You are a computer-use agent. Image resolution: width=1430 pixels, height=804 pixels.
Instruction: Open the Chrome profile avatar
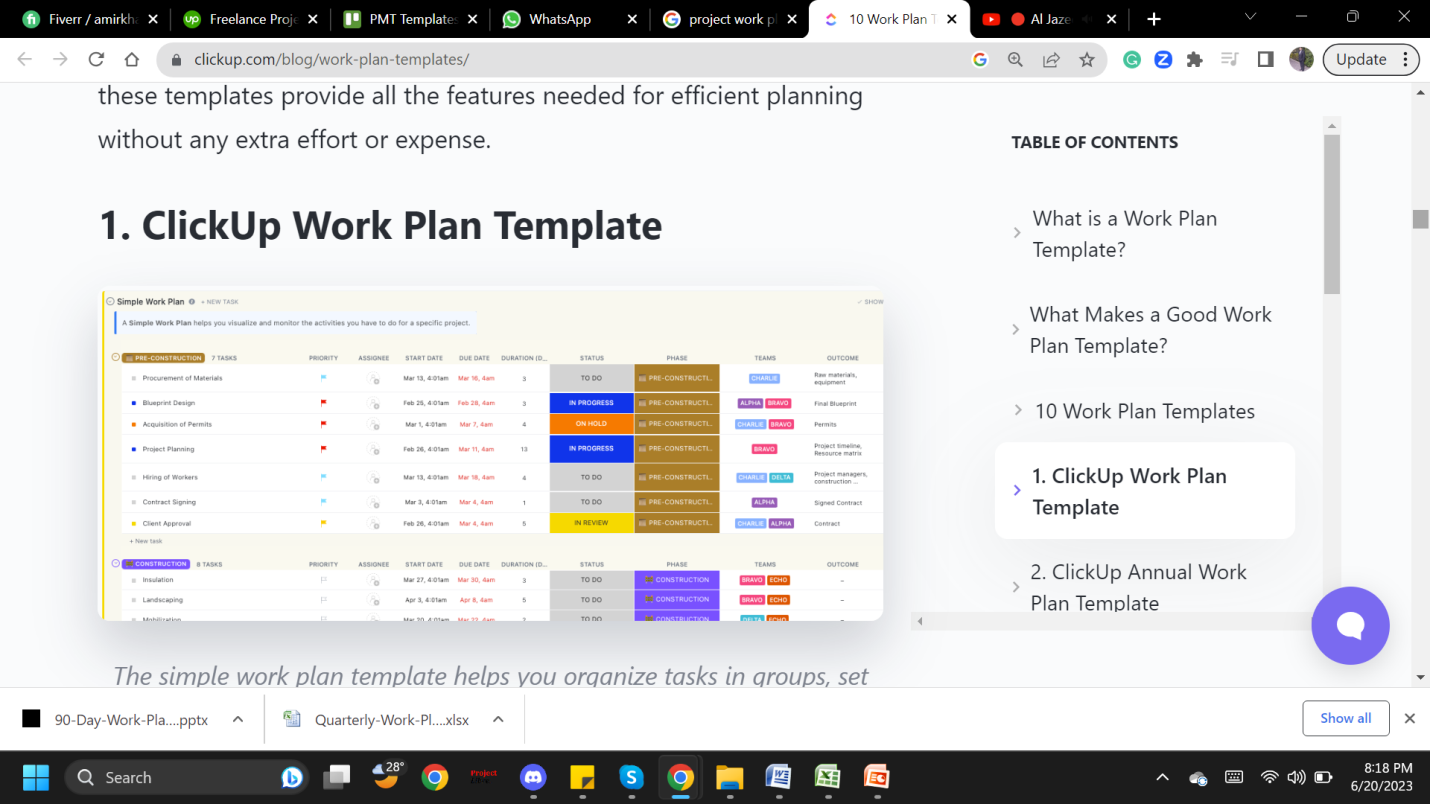[1301, 59]
